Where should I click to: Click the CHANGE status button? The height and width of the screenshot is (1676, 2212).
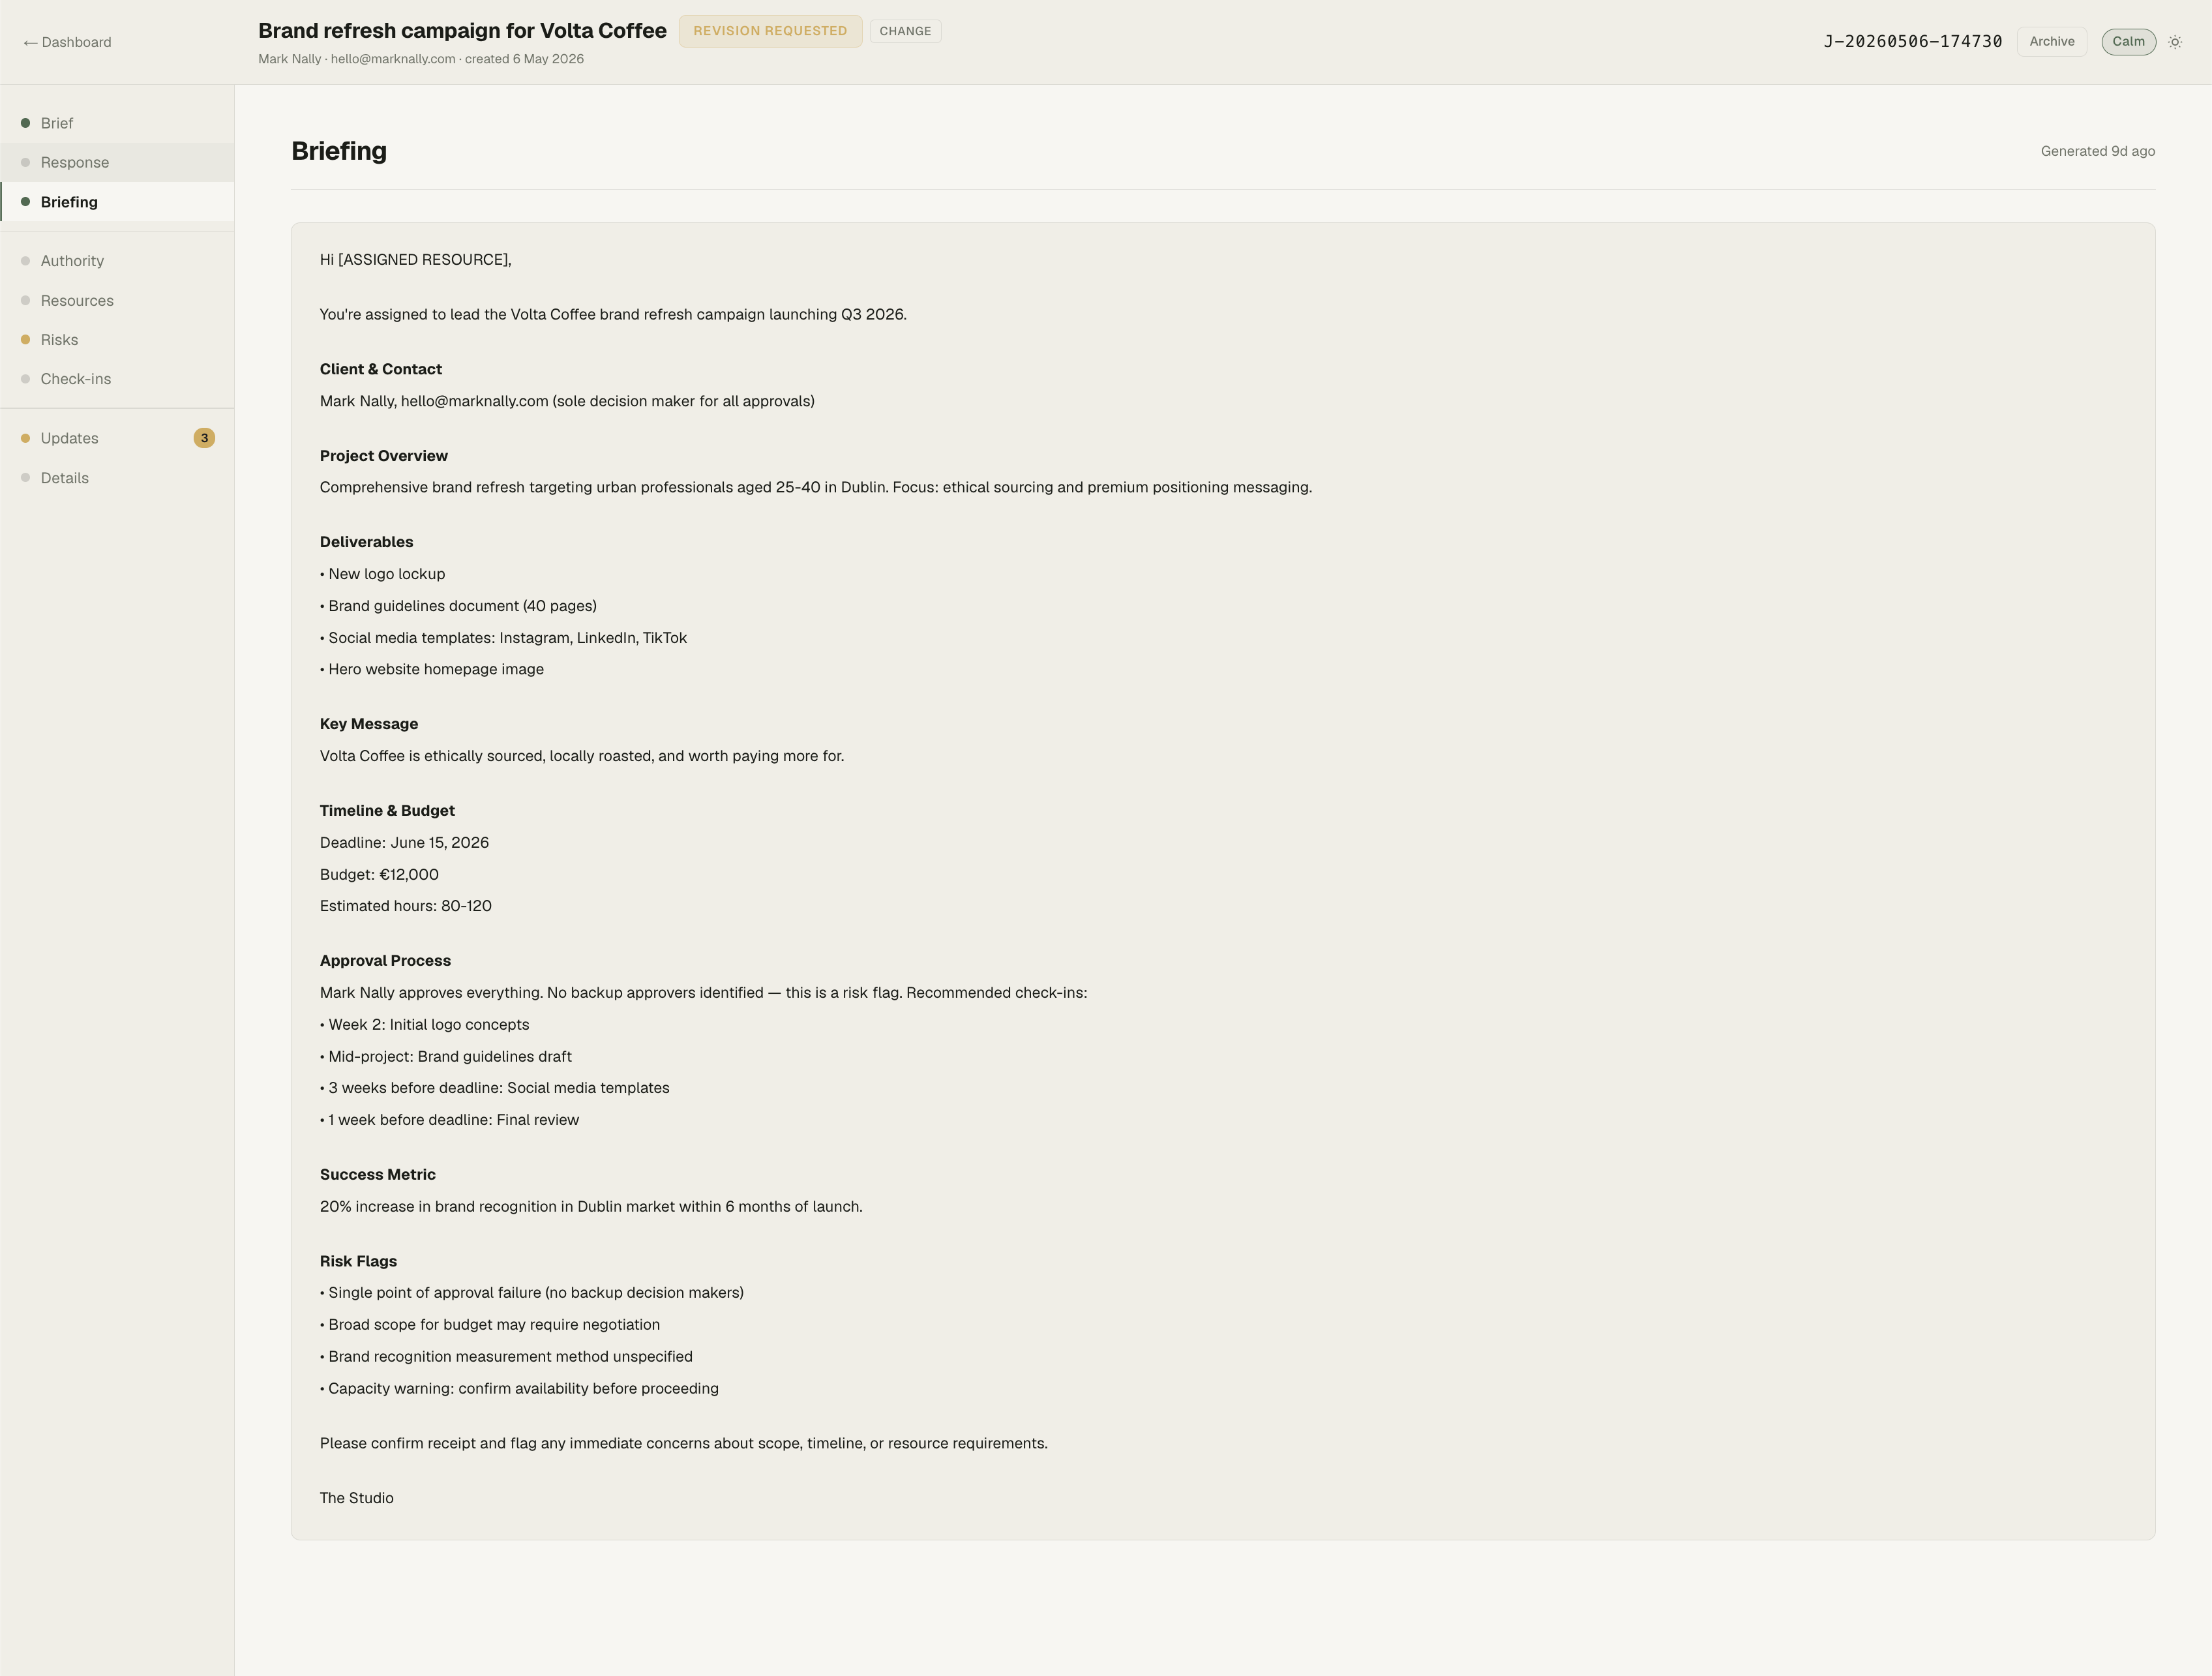pyautogui.click(x=905, y=31)
